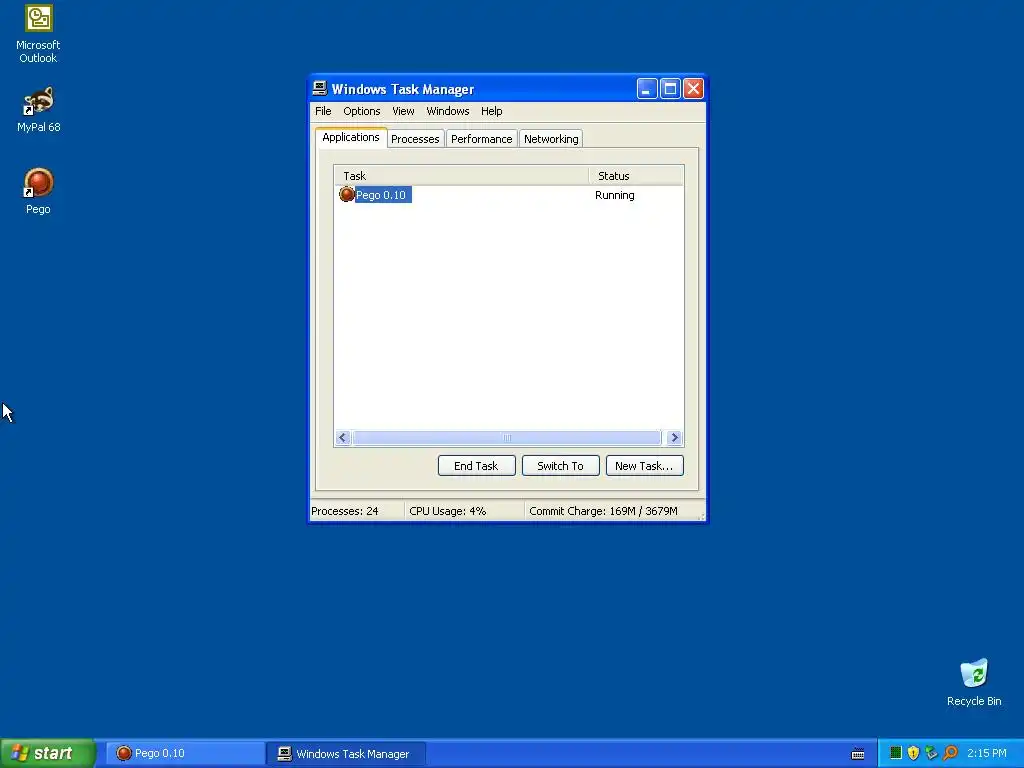Select the MyPal 68 desktop shortcut

(x=38, y=110)
